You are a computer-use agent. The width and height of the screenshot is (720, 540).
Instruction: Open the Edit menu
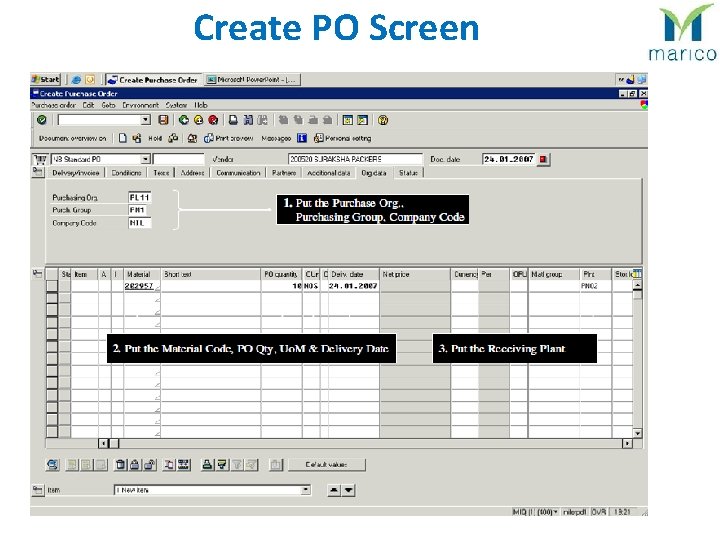(x=88, y=105)
